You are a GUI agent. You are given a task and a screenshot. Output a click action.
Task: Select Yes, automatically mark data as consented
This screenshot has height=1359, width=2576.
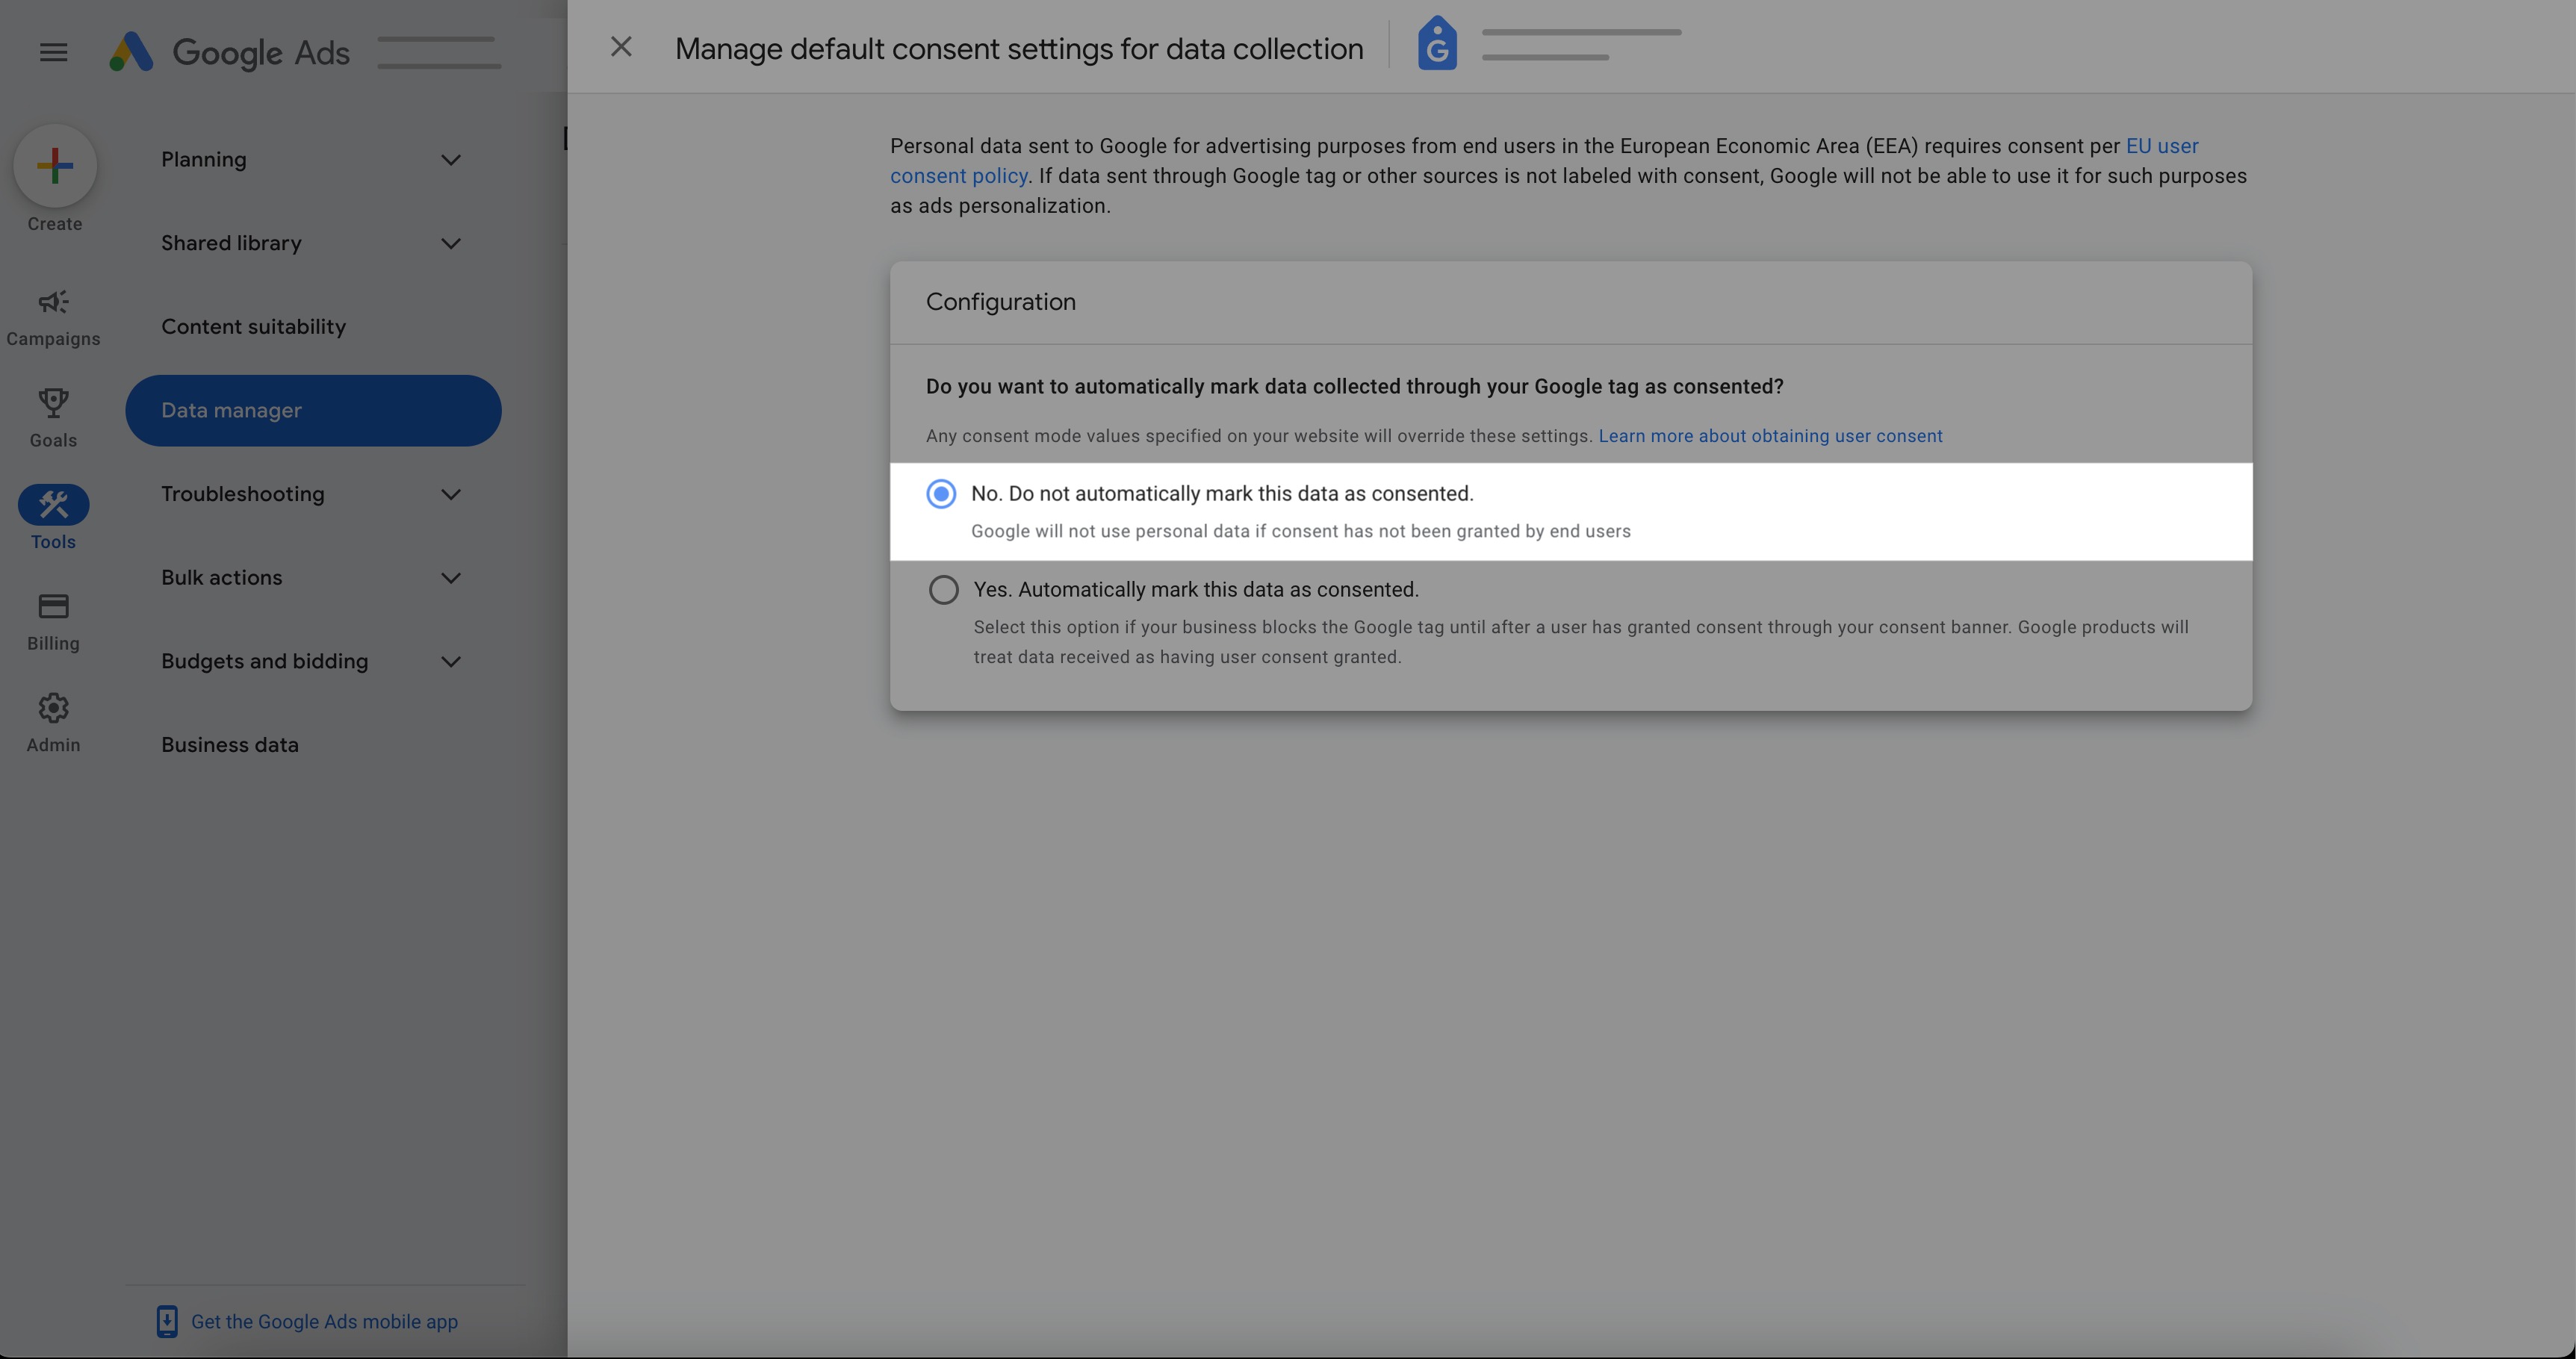943,590
